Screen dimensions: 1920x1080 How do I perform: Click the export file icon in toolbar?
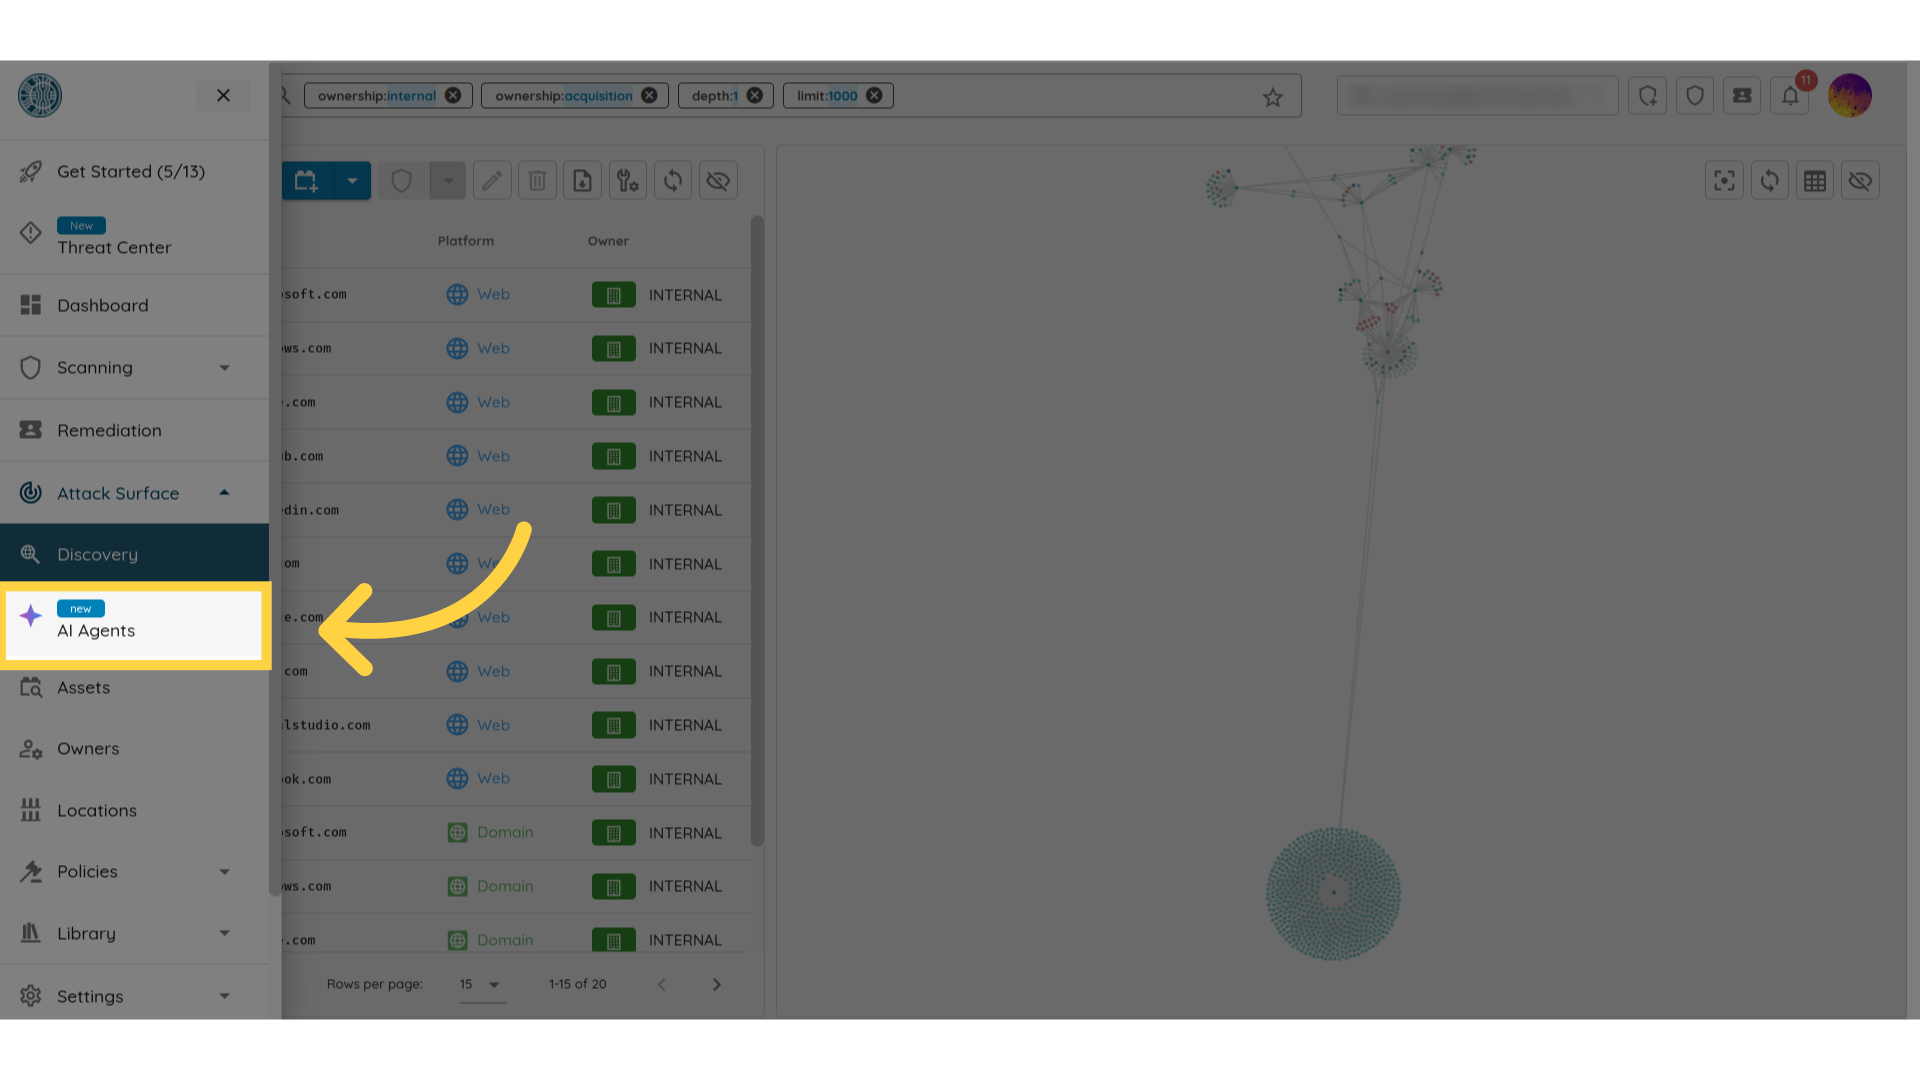[582, 181]
